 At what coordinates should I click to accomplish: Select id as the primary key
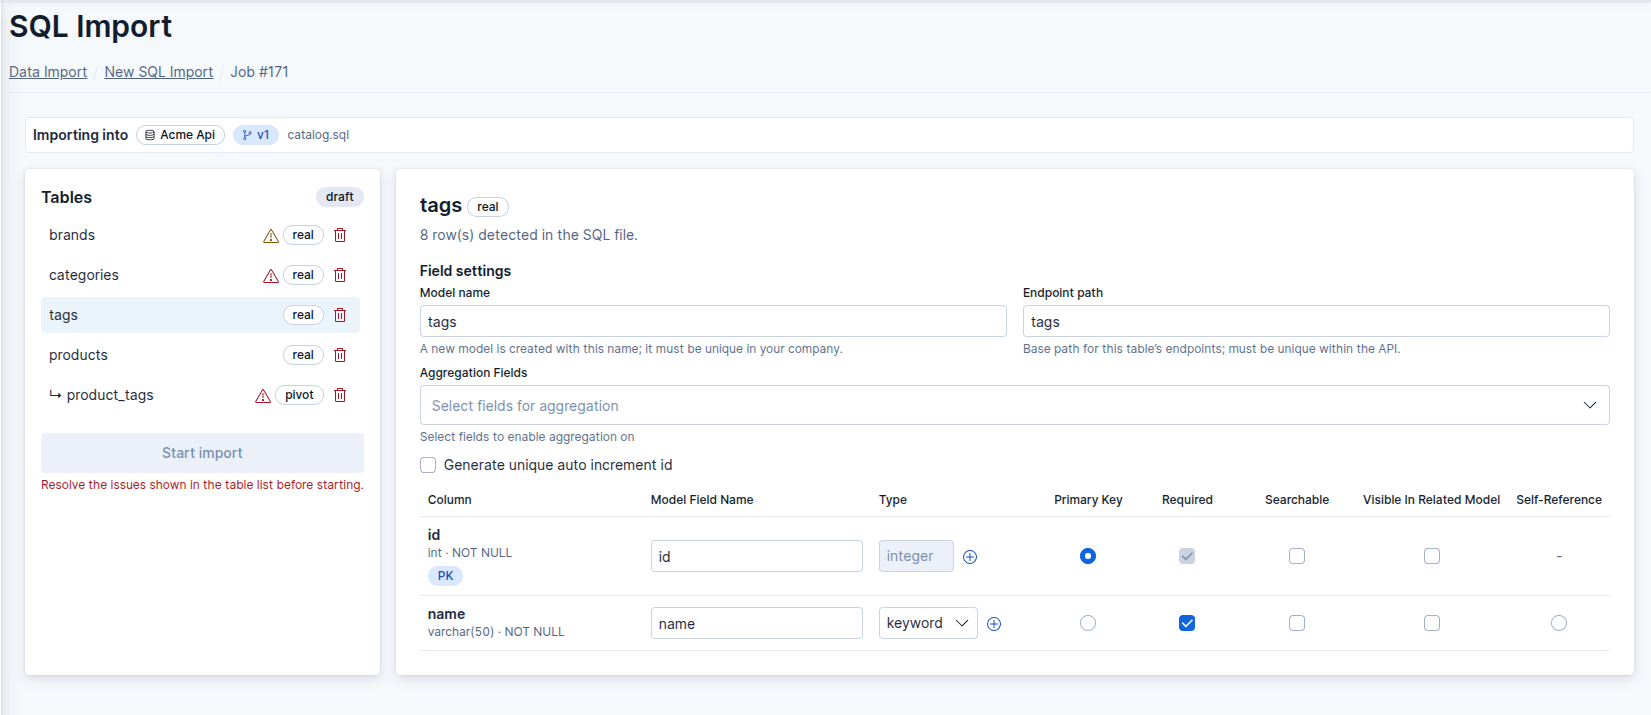tap(1088, 556)
